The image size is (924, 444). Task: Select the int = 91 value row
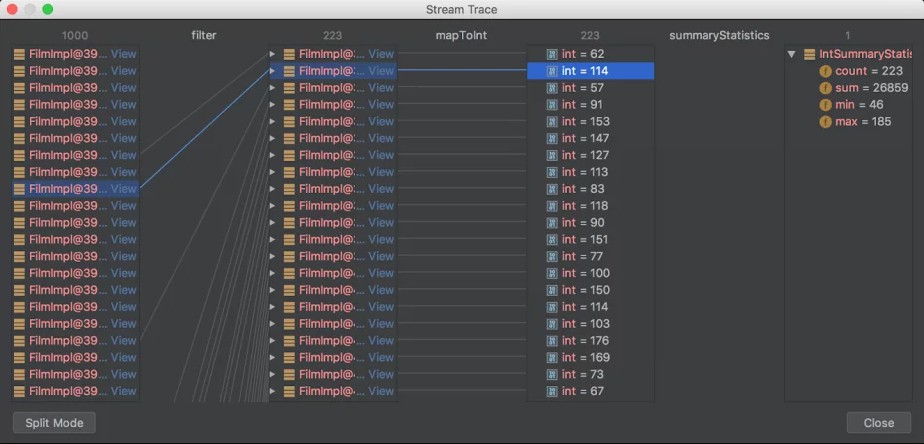click(590, 105)
